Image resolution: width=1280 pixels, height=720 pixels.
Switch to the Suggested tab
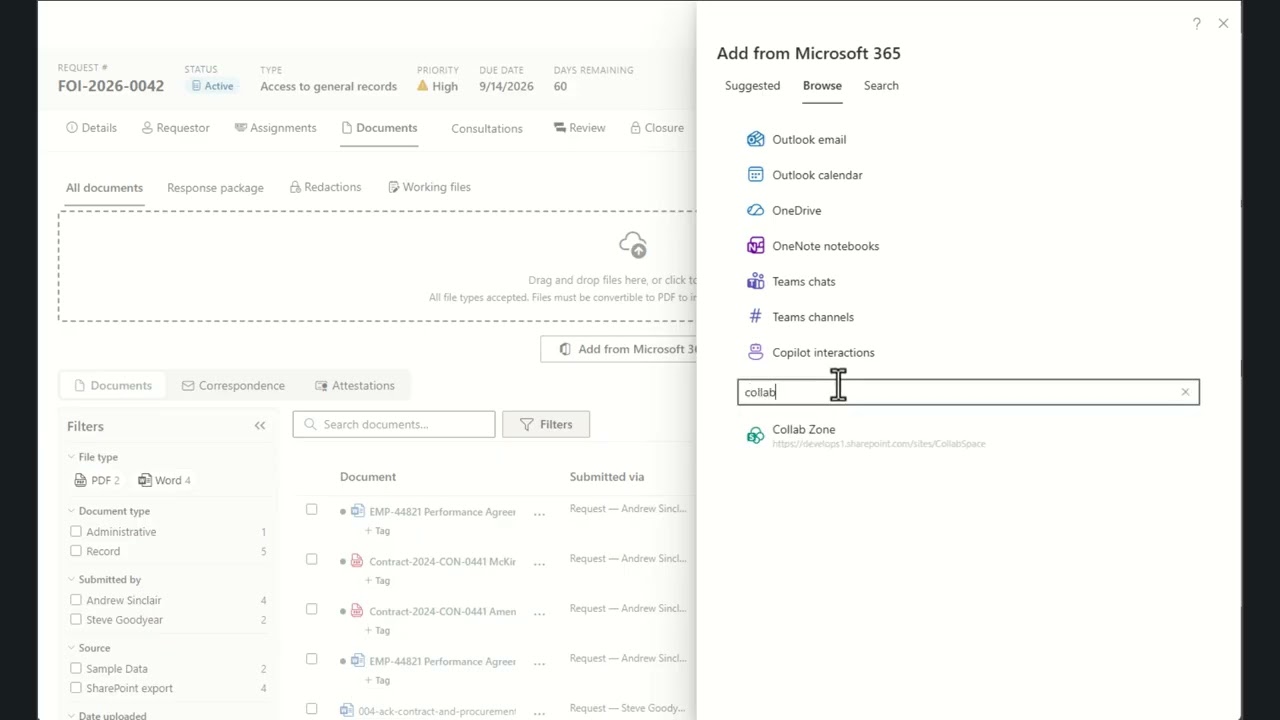(x=752, y=86)
